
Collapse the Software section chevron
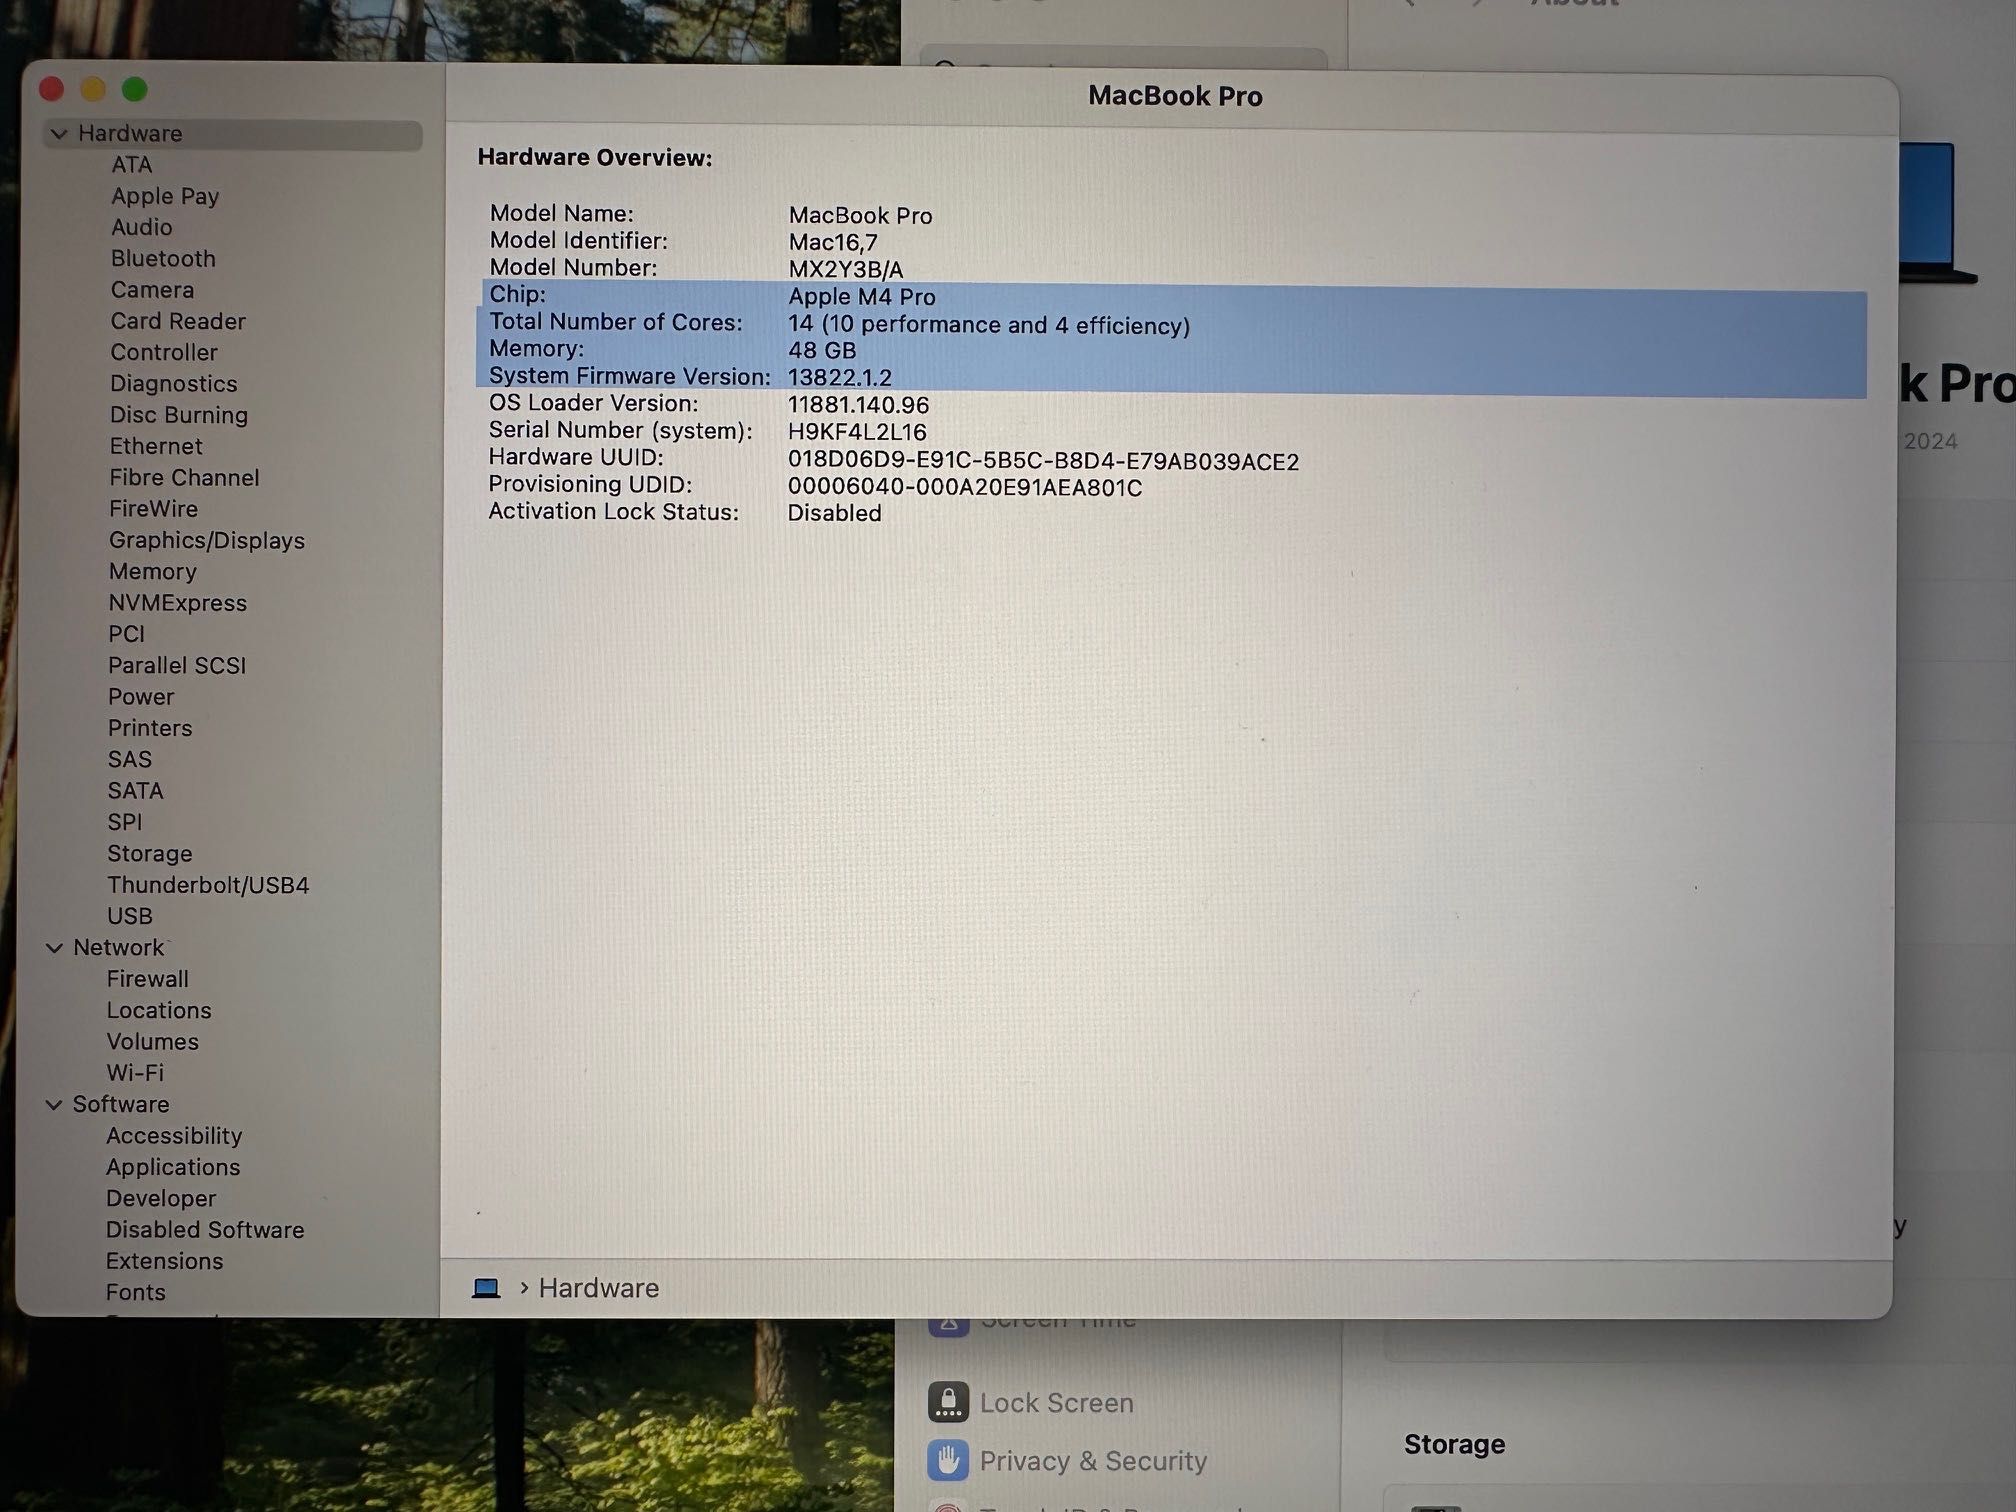point(54,1105)
